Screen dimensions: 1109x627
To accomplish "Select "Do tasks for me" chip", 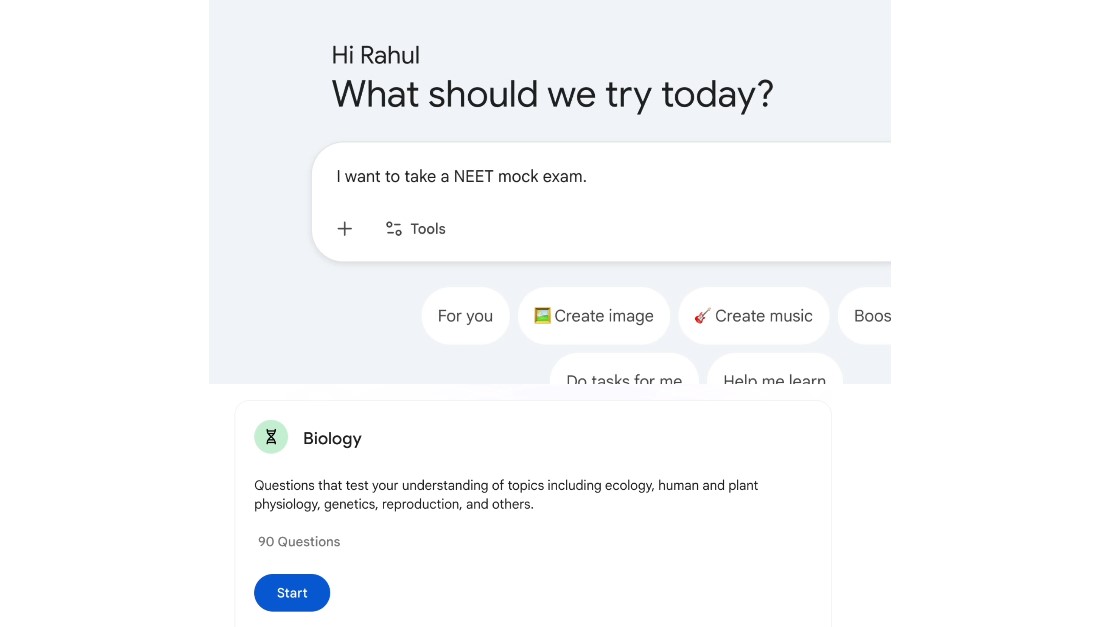I will [x=624, y=378].
